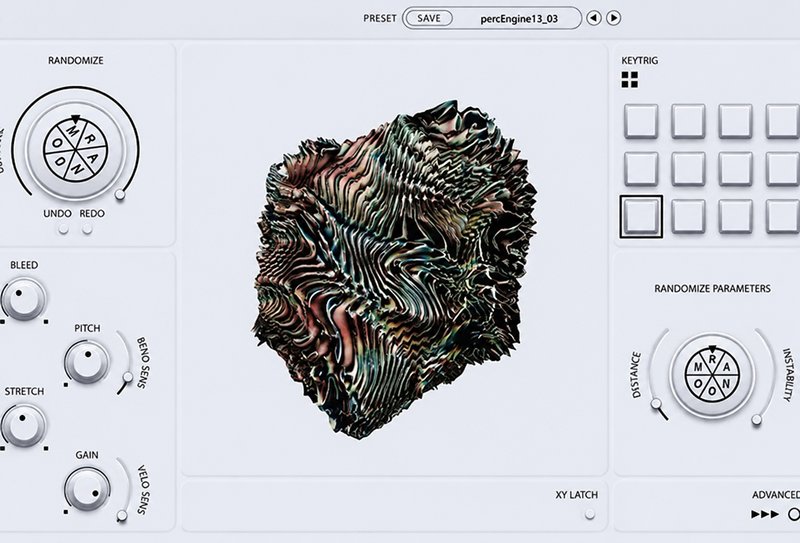Click the REDO button under Randomize
800x543 pixels.
click(88, 229)
